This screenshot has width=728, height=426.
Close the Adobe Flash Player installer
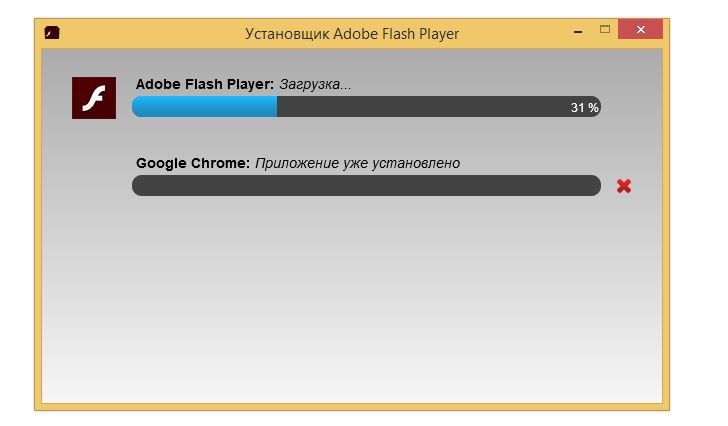click(640, 29)
